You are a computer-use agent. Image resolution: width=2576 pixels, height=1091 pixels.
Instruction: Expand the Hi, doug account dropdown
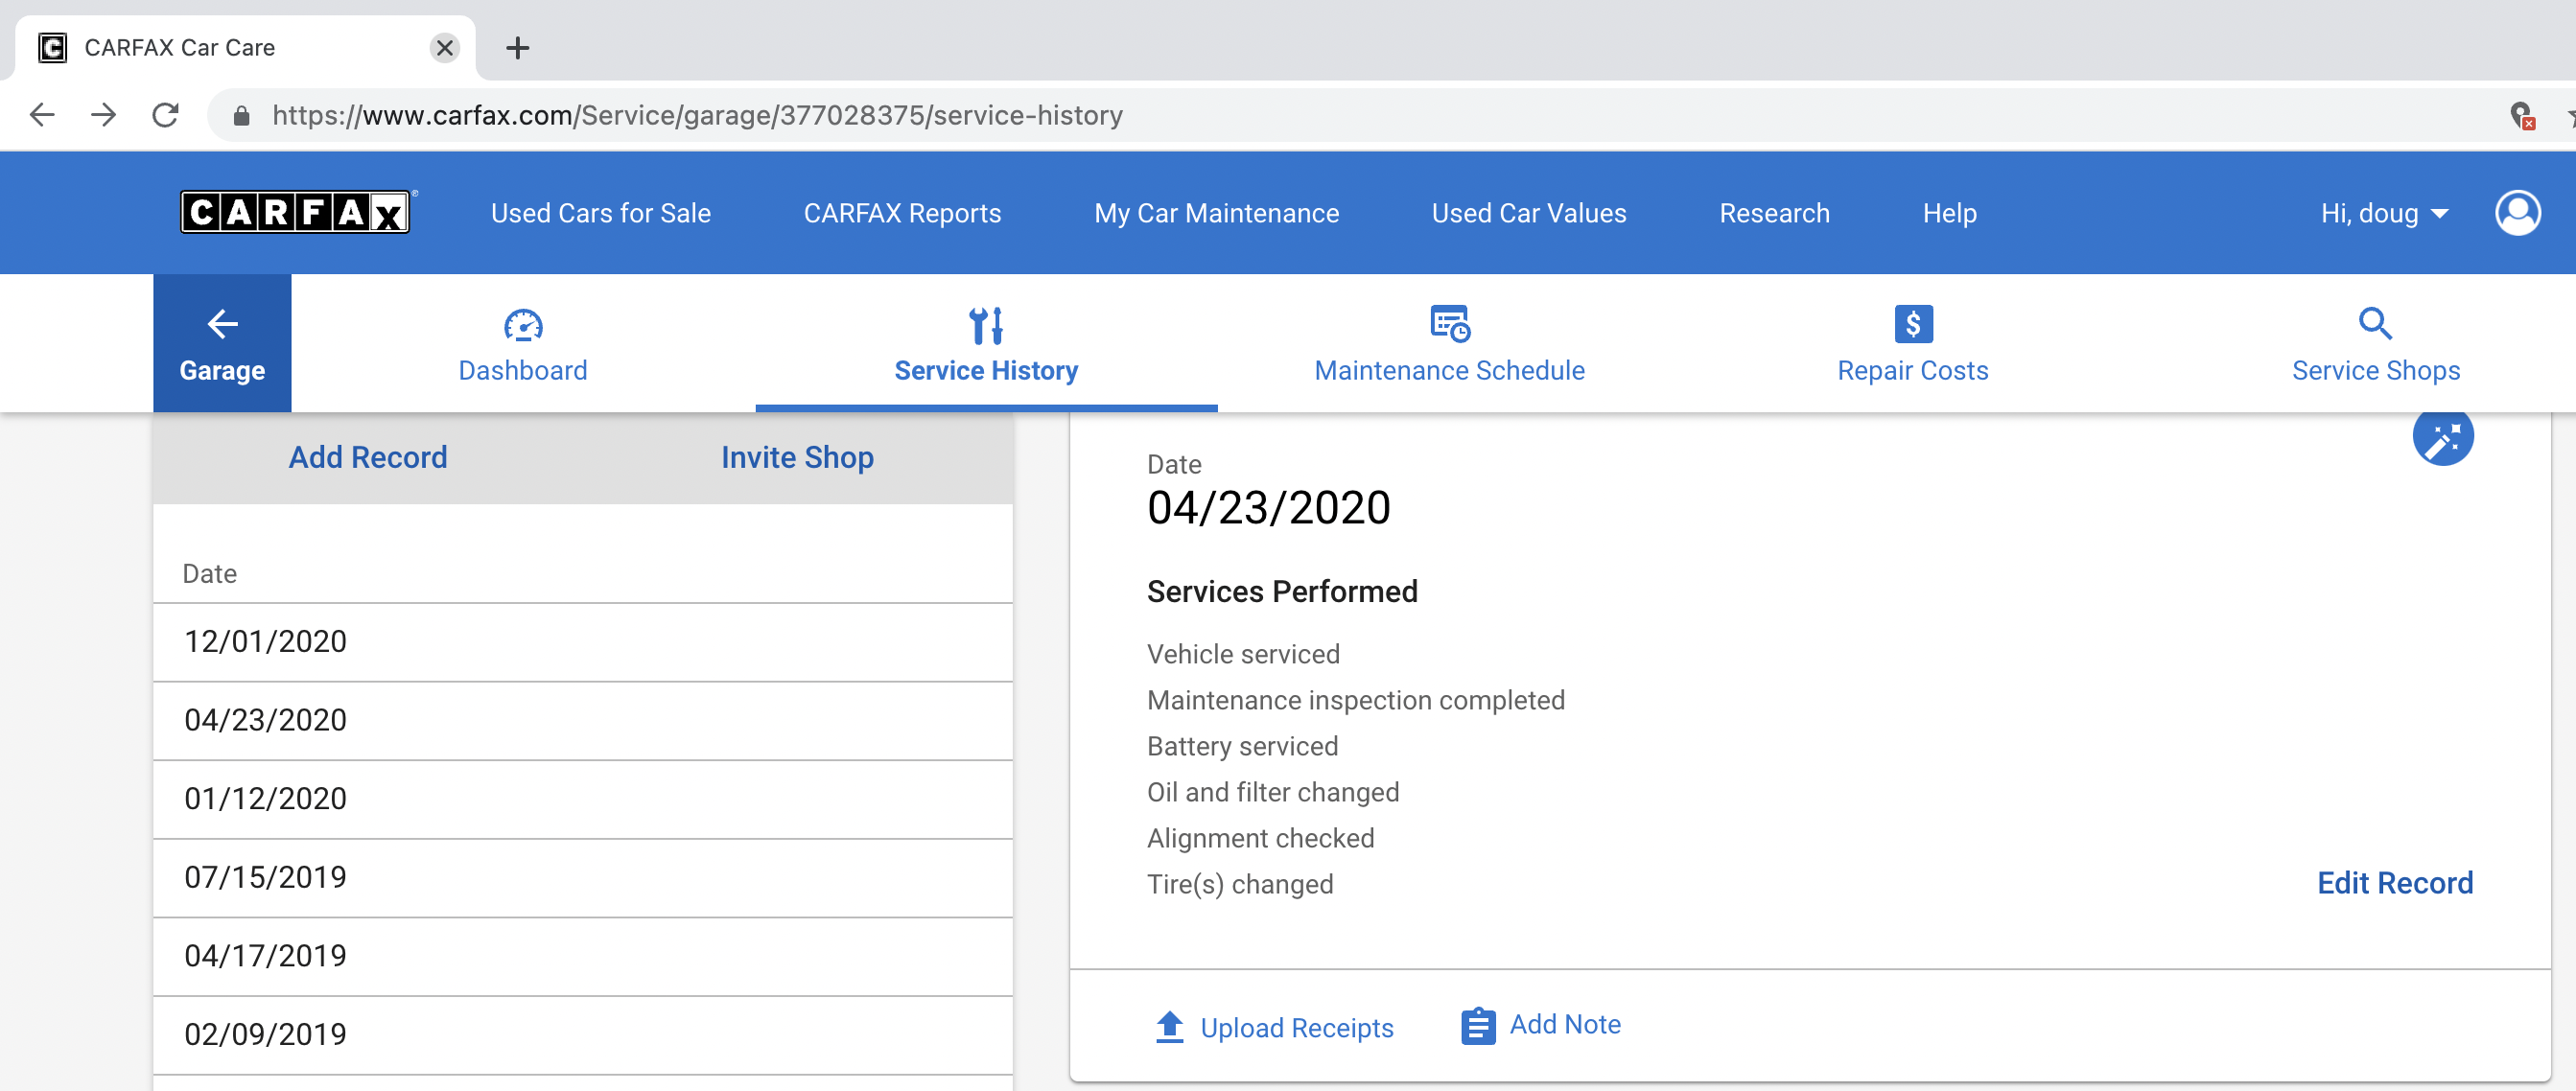click(x=2384, y=213)
